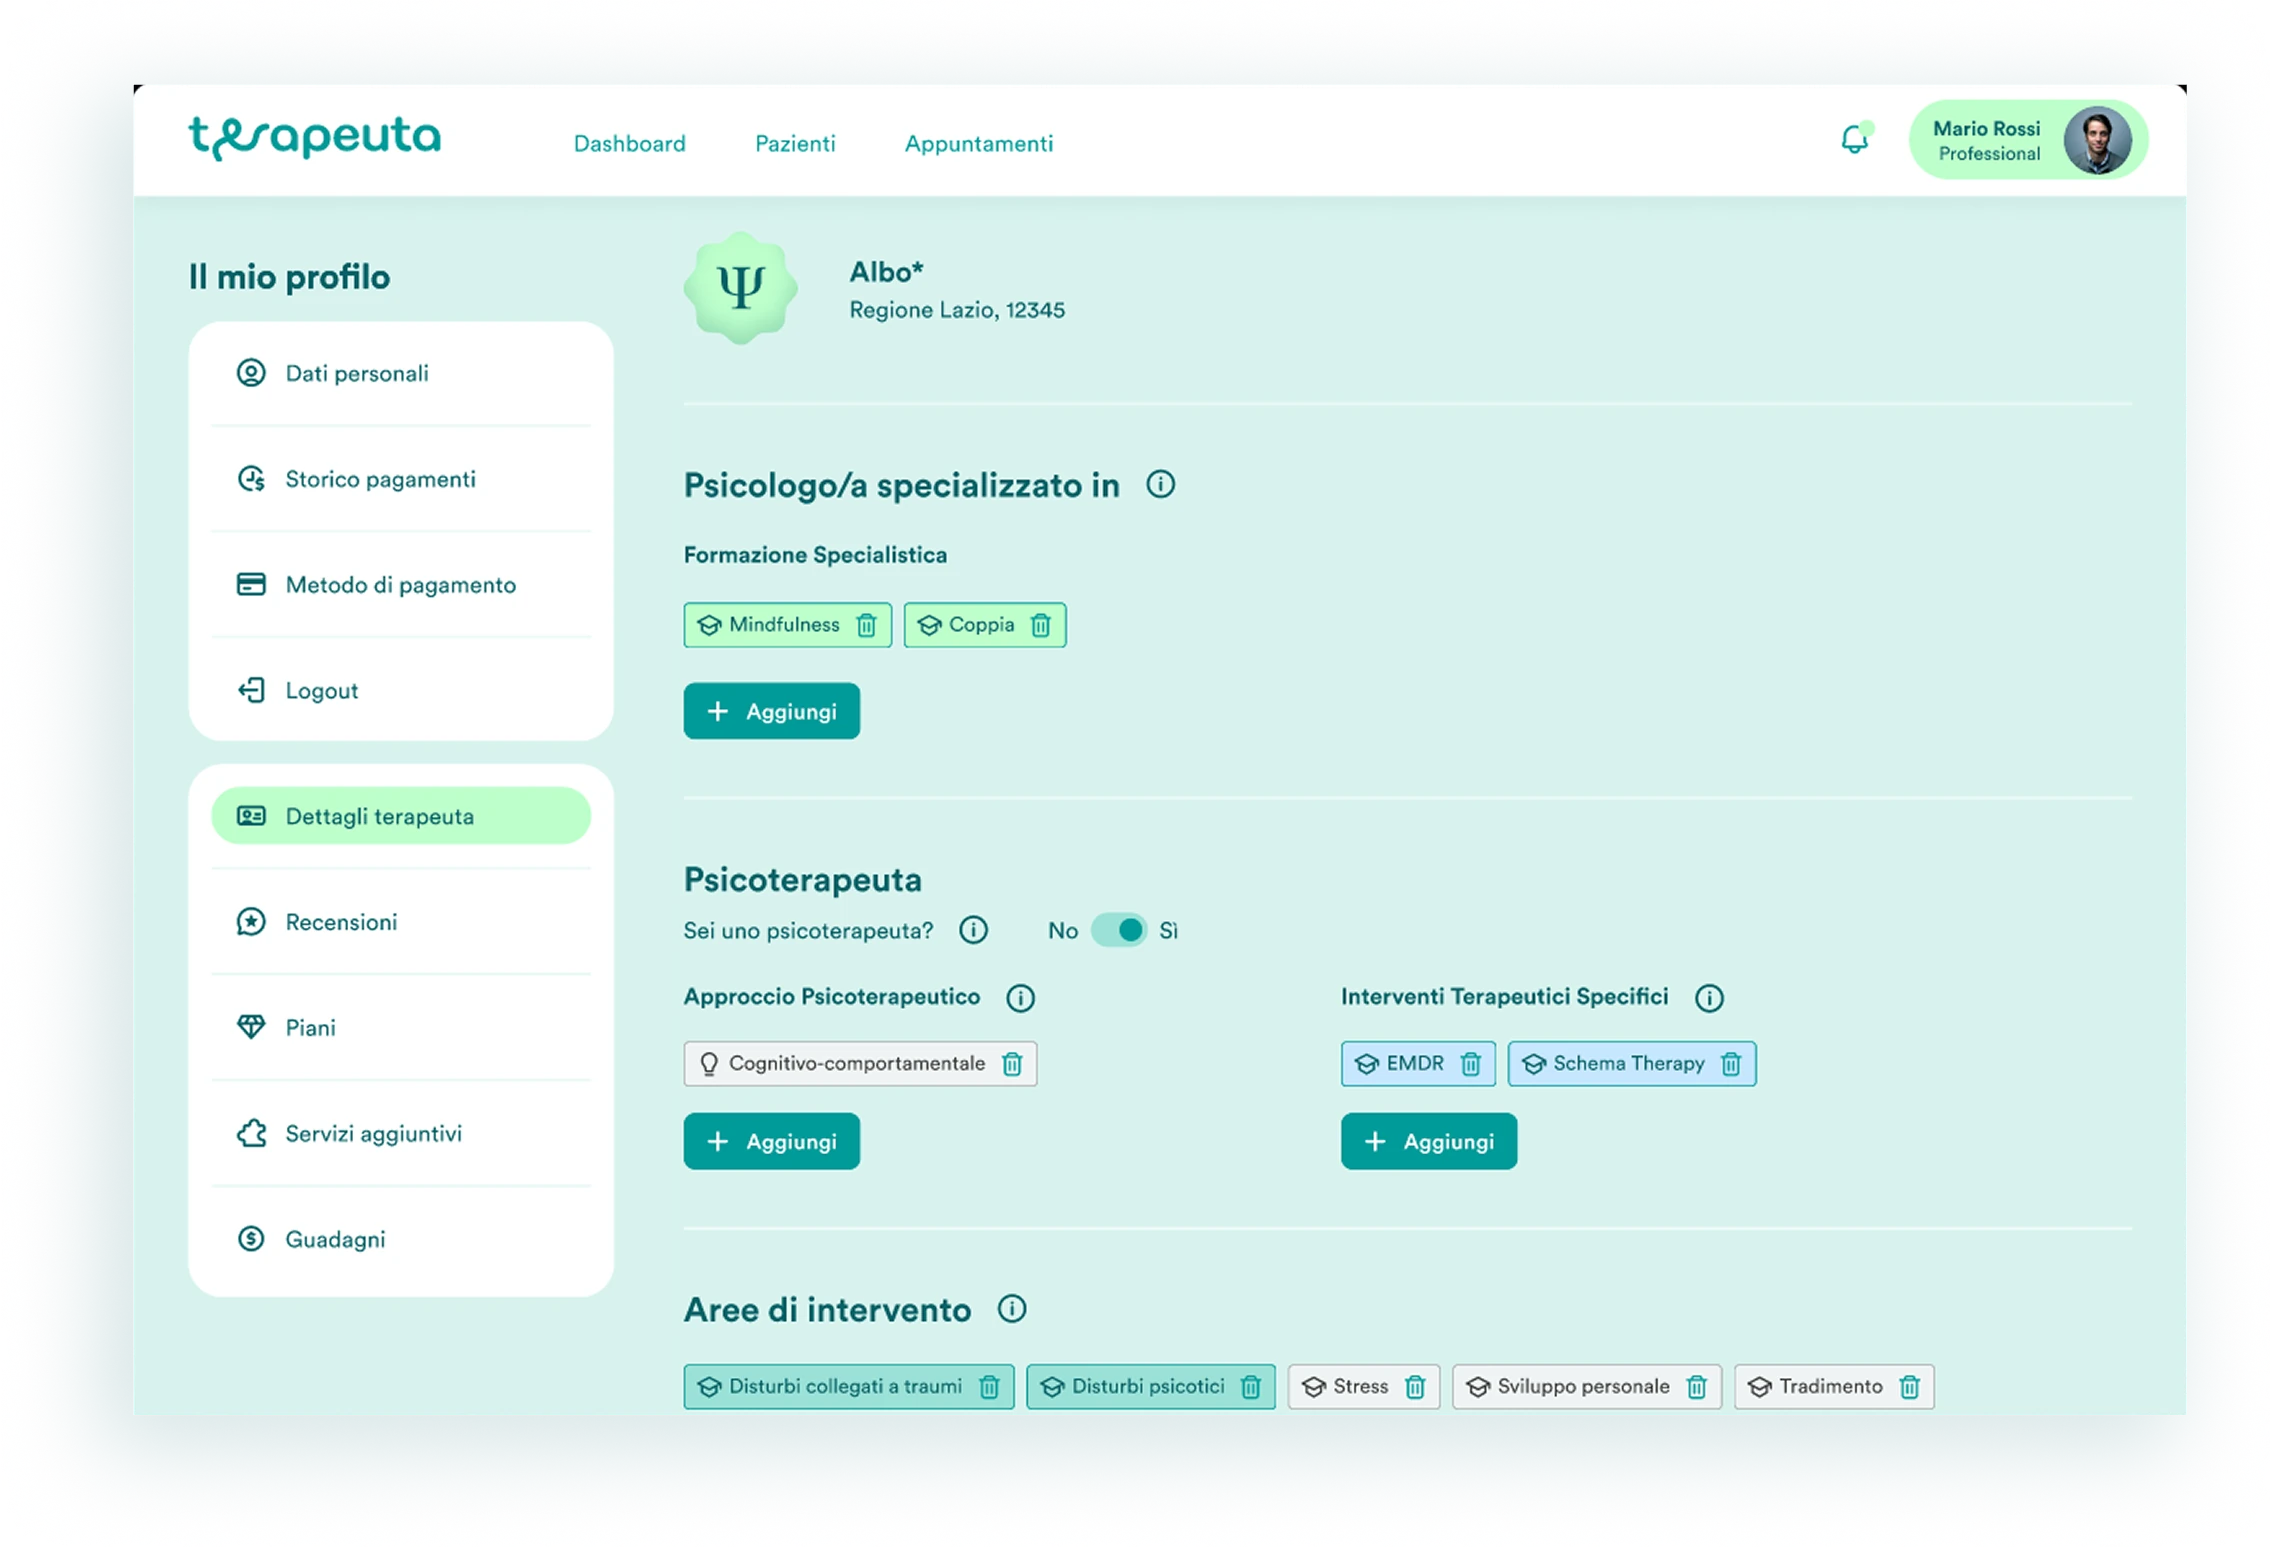The width and height of the screenshot is (2270, 1547).
Task: Remove the Tradimento tag
Action: 1909,1386
